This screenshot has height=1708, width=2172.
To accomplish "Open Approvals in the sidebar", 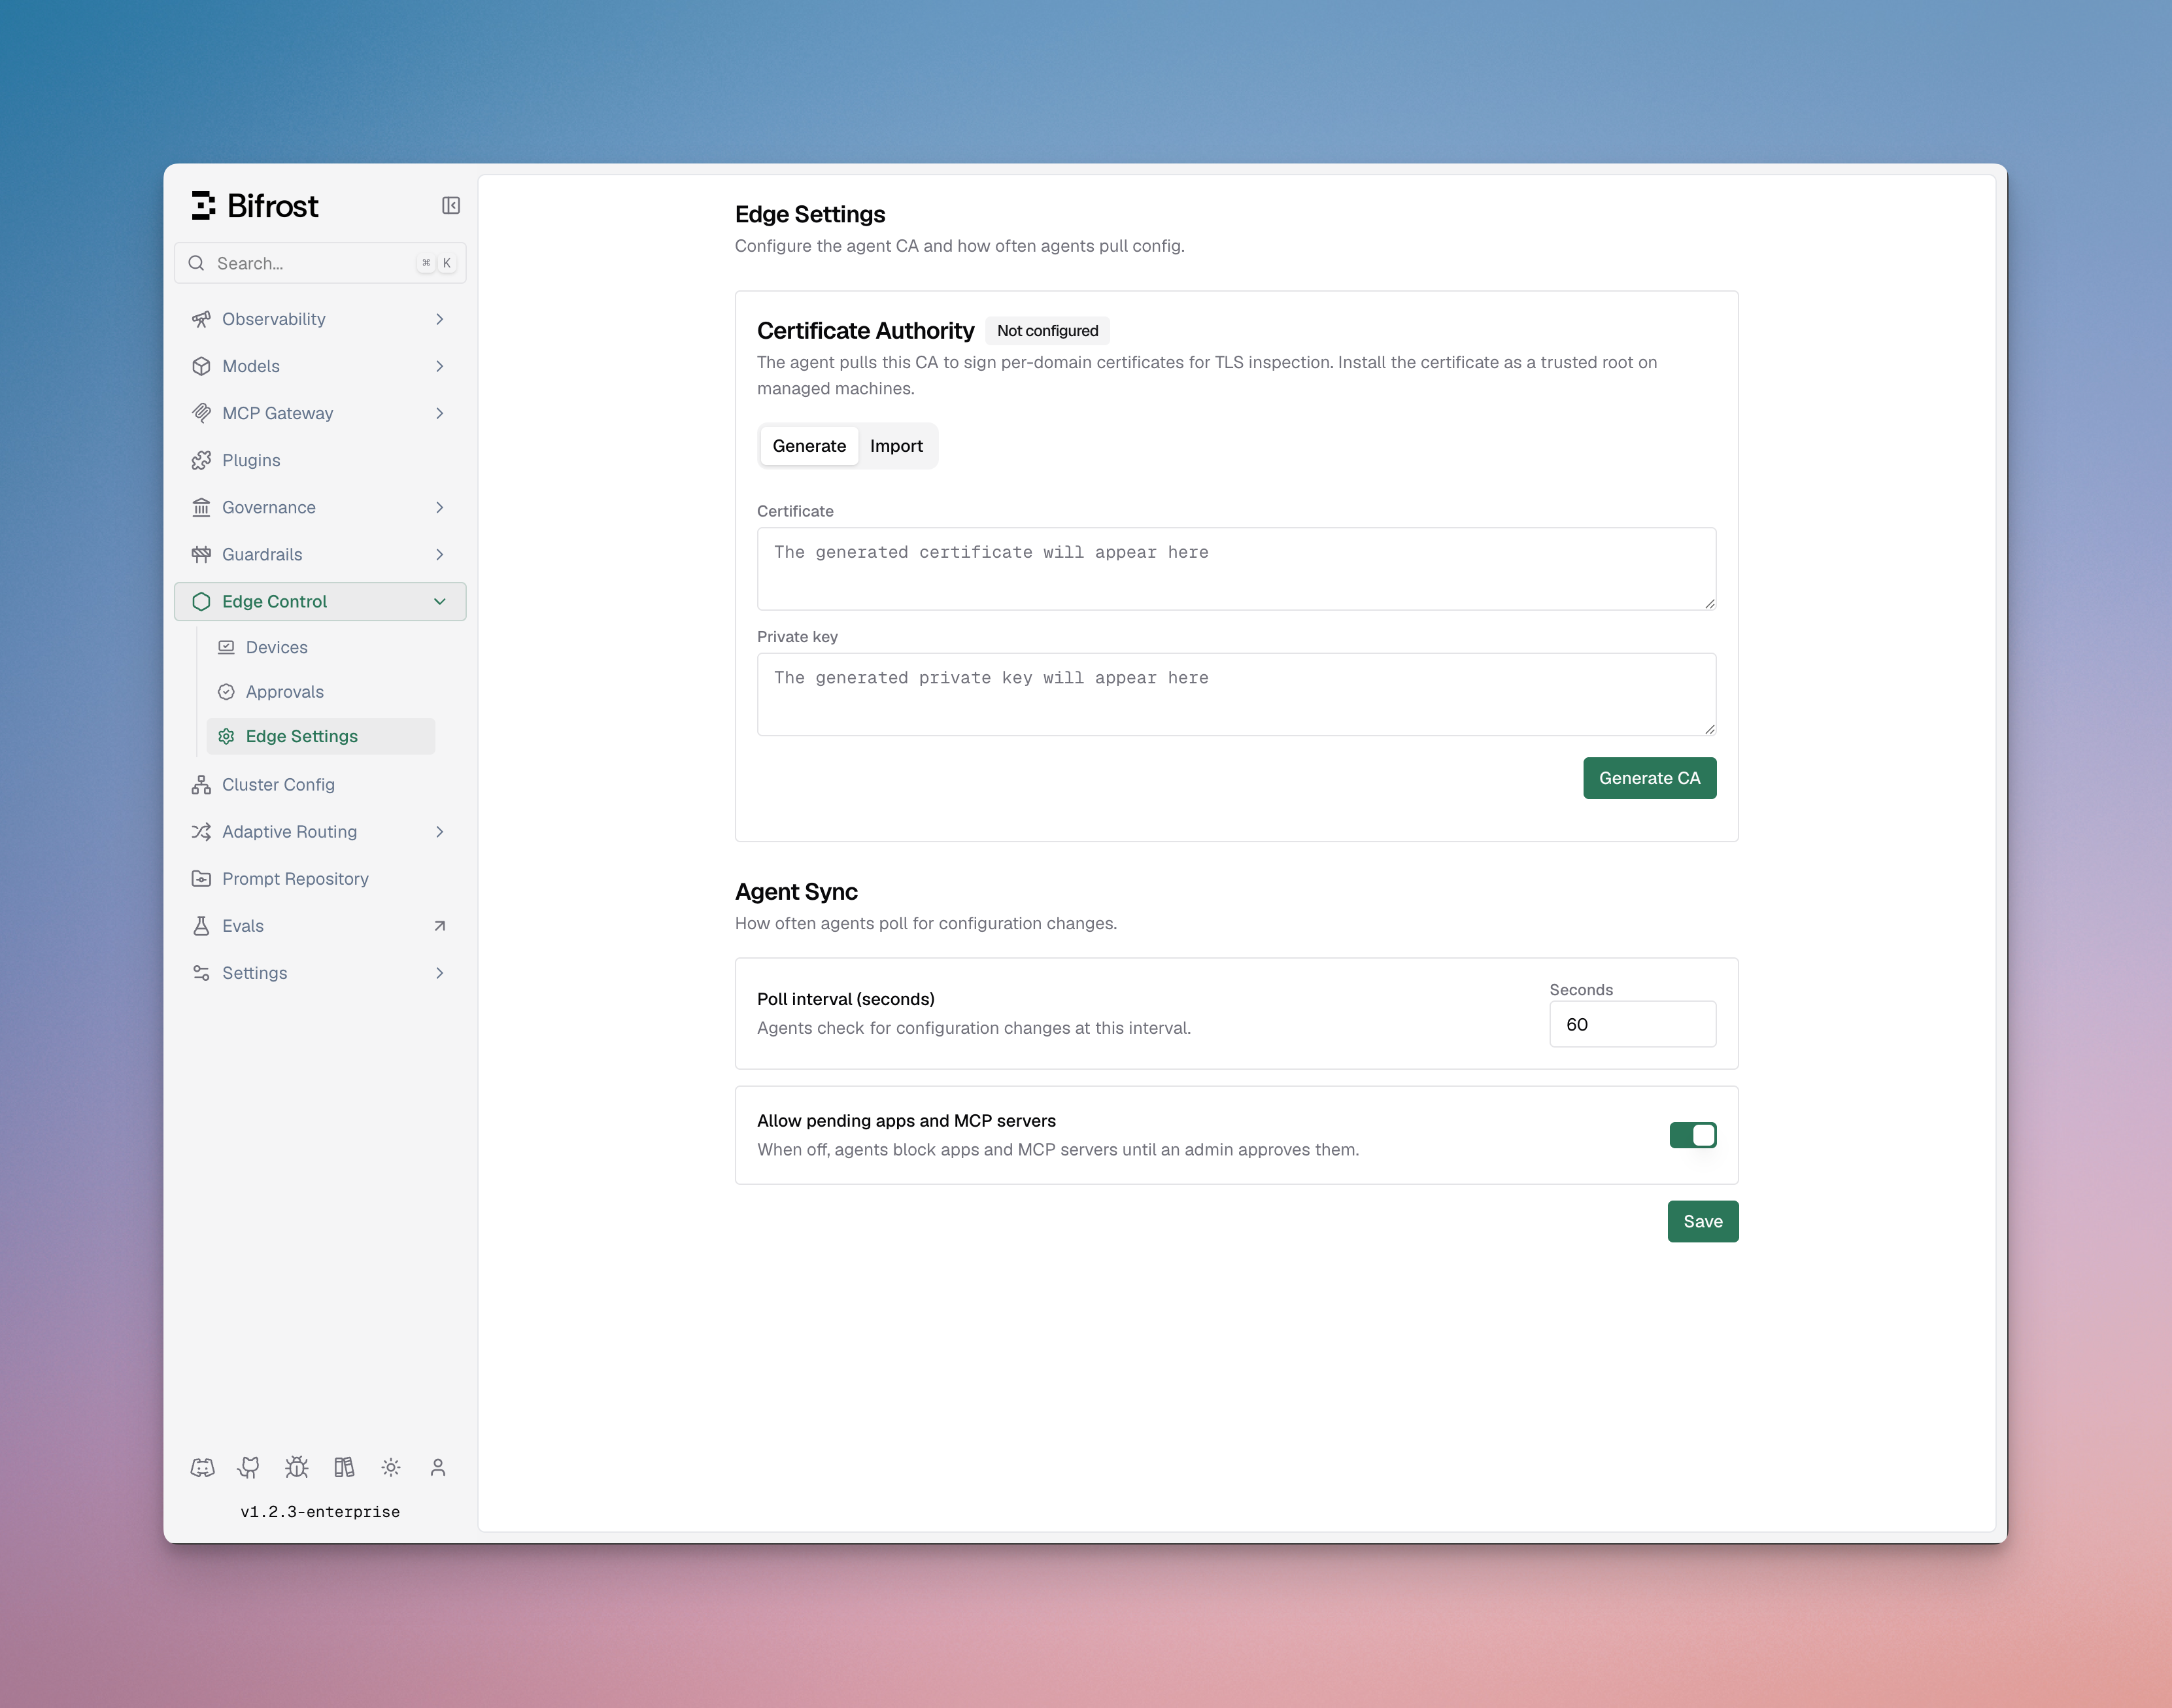I will coord(321,692).
